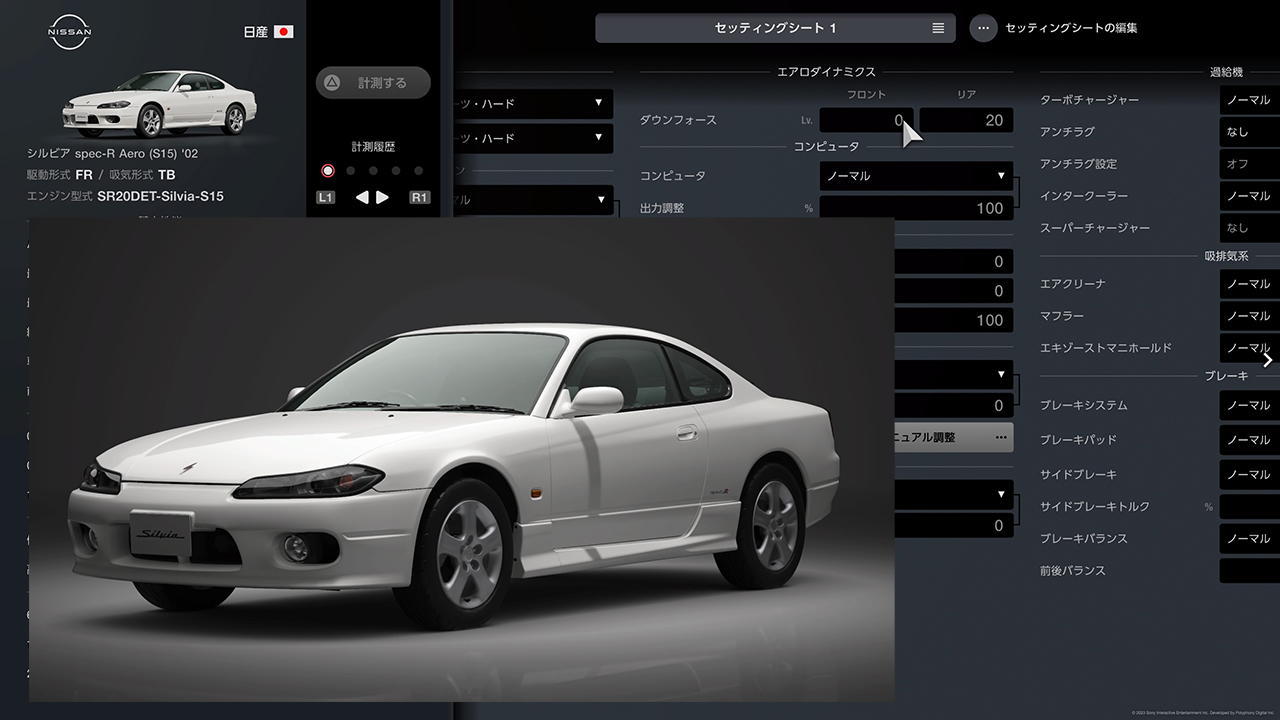1280x720 pixels.
Task: Select the 前後バランス value field
Action: [1249, 570]
